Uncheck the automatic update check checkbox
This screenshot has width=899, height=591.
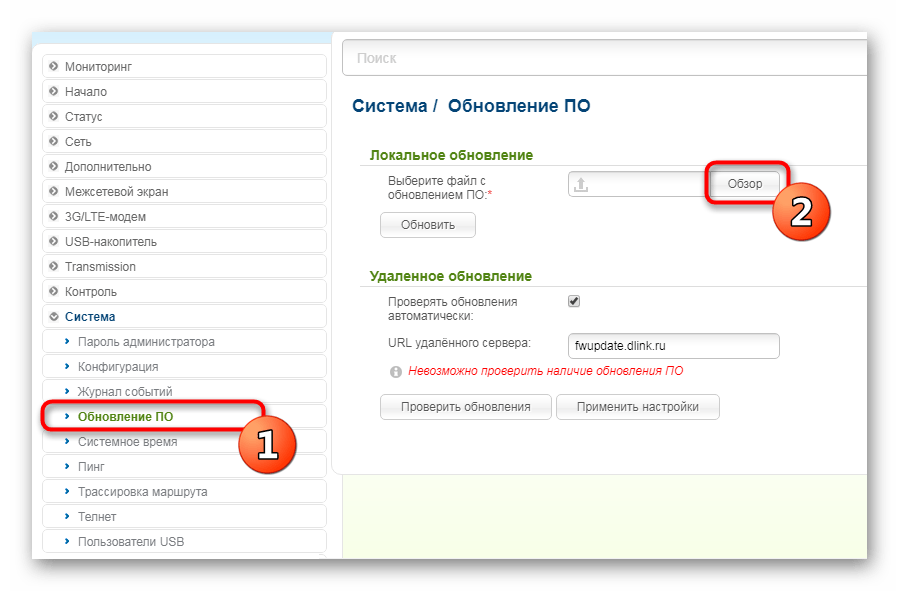tap(574, 301)
